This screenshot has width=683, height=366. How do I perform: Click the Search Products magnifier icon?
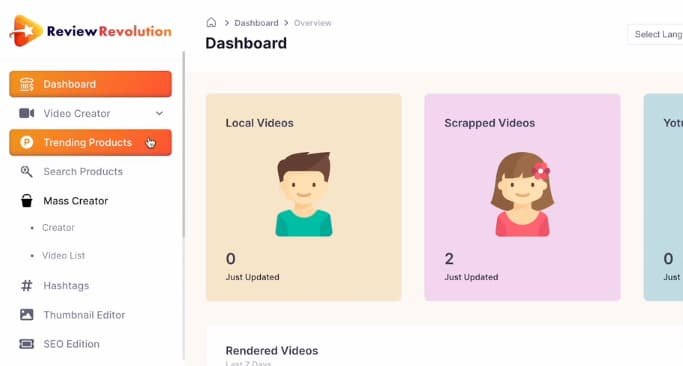(x=27, y=172)
